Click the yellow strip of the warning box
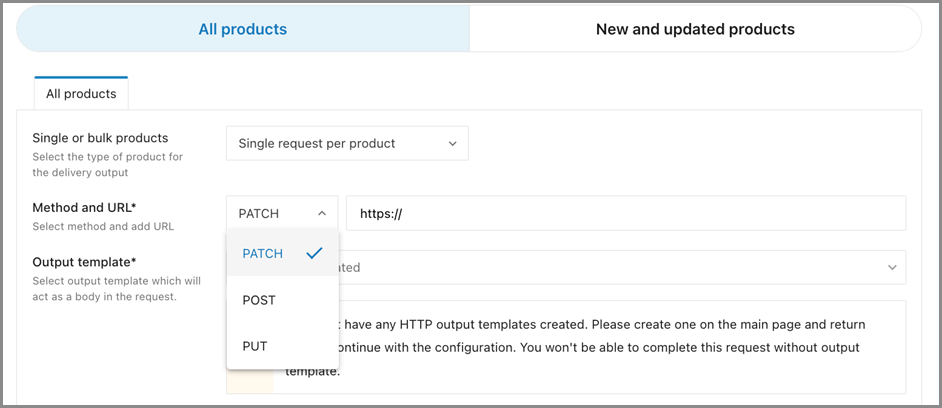This screenshot has height=408, width=942. tap(250, 380)
